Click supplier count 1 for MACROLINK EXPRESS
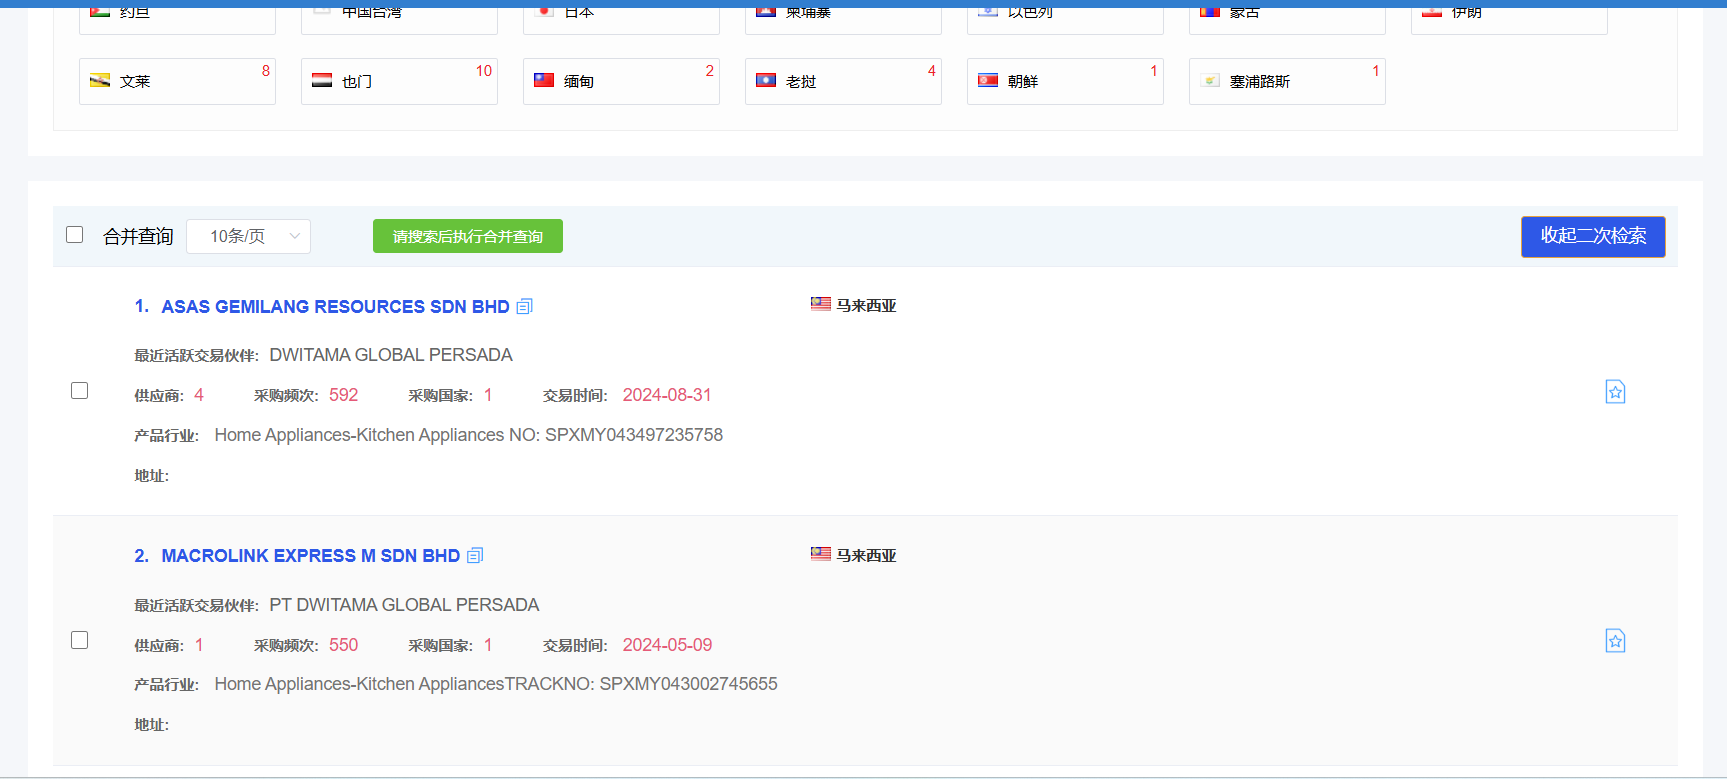 tap(199, 645)
